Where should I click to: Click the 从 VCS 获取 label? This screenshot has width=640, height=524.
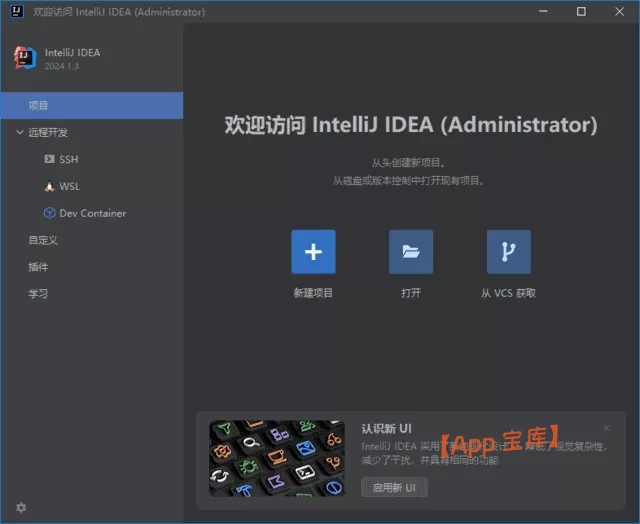click(509, 293)
